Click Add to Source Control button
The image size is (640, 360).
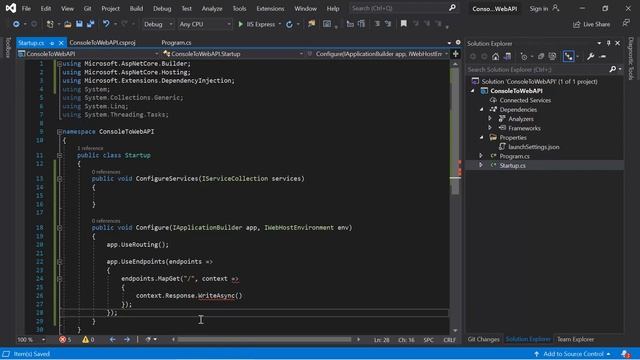click(573, 354)
